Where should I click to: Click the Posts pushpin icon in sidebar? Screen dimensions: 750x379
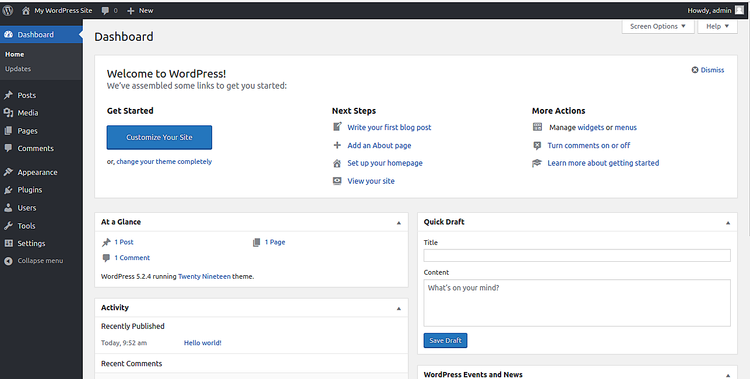click(x=8, y=95)
